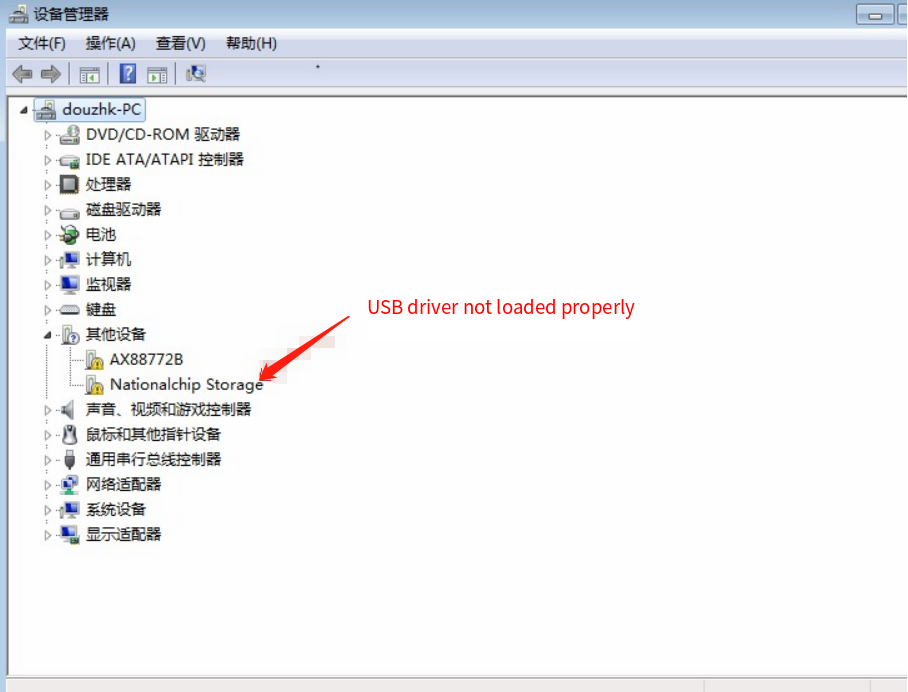Collapse the 其他设备 node
The width and height of the screenshot is (908, 692).
click(47, 335)
